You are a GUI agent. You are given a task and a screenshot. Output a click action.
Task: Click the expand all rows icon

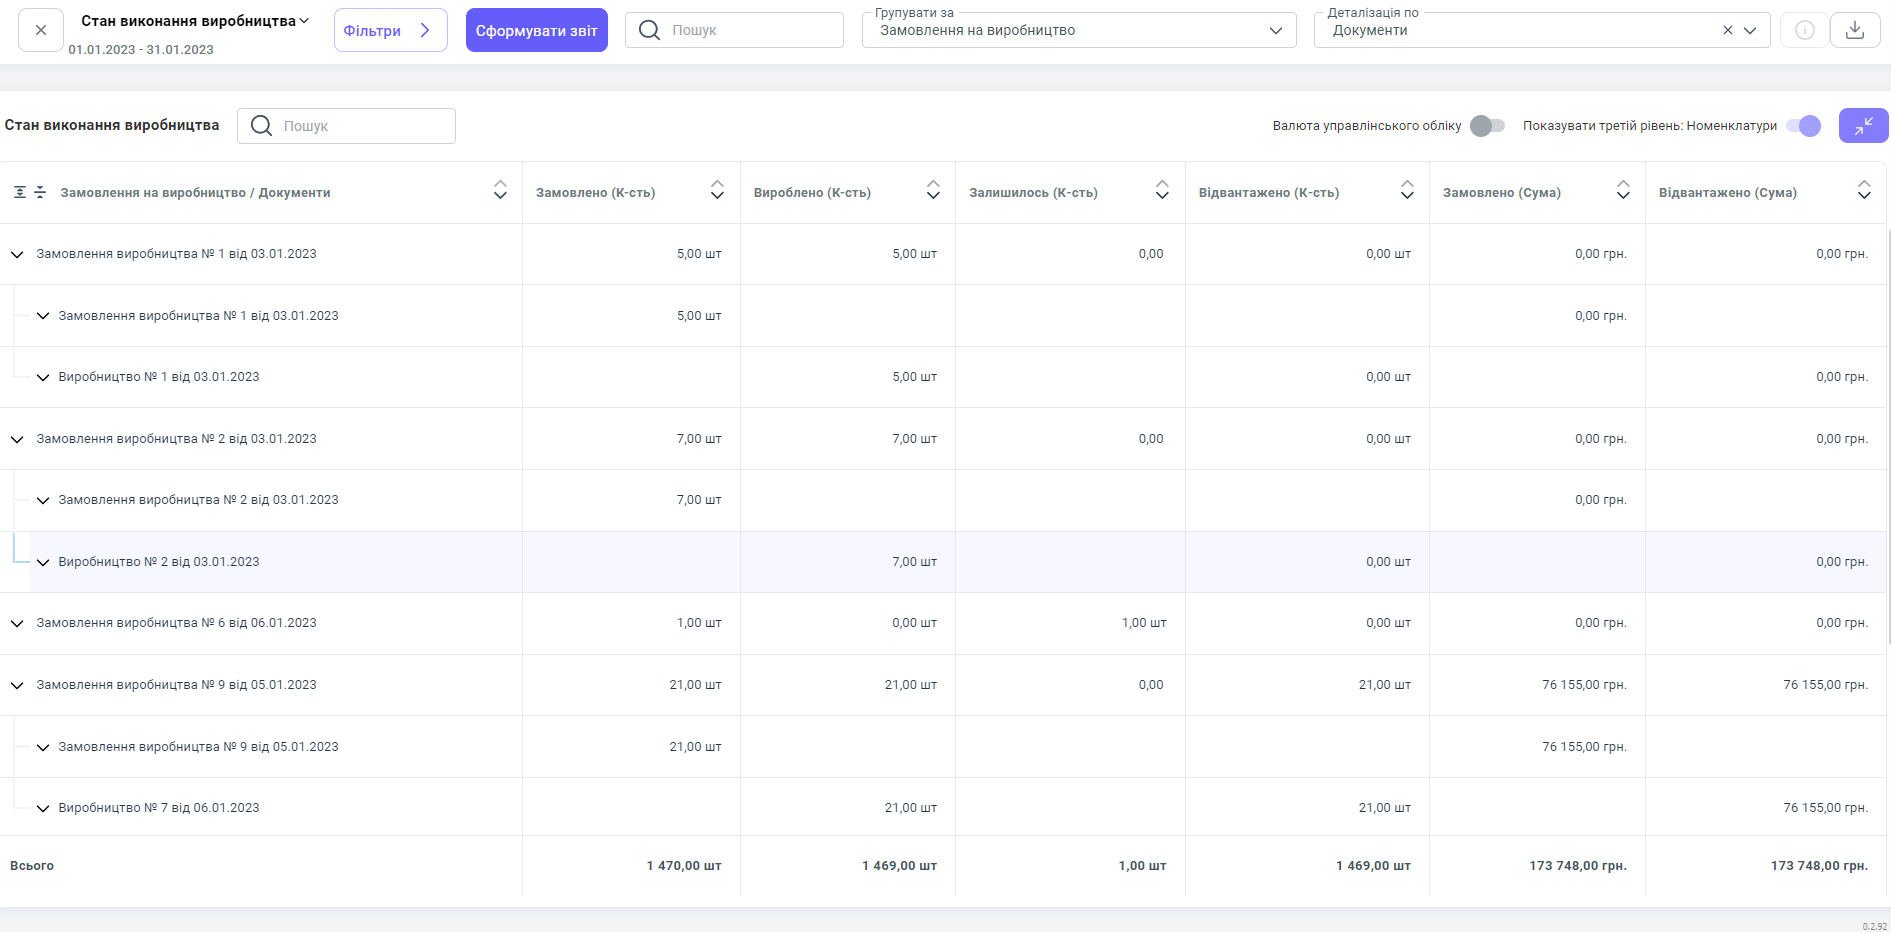20,192
